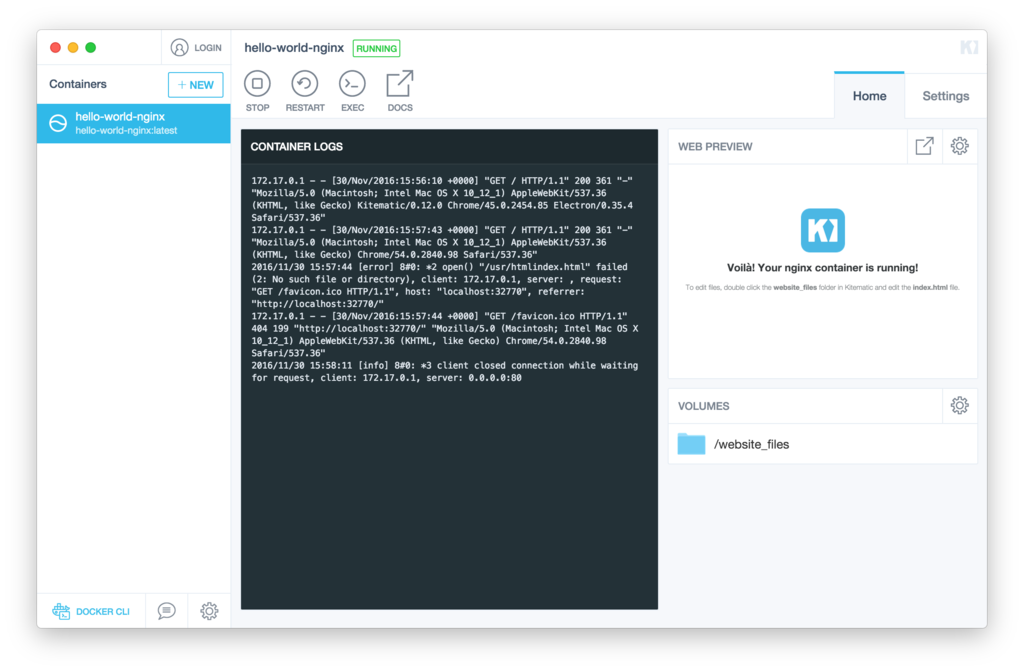1024x672 pixels.
Task: Click 'Voilà! Your nginx container is running!' text
Action: click(x=822, y=268)
